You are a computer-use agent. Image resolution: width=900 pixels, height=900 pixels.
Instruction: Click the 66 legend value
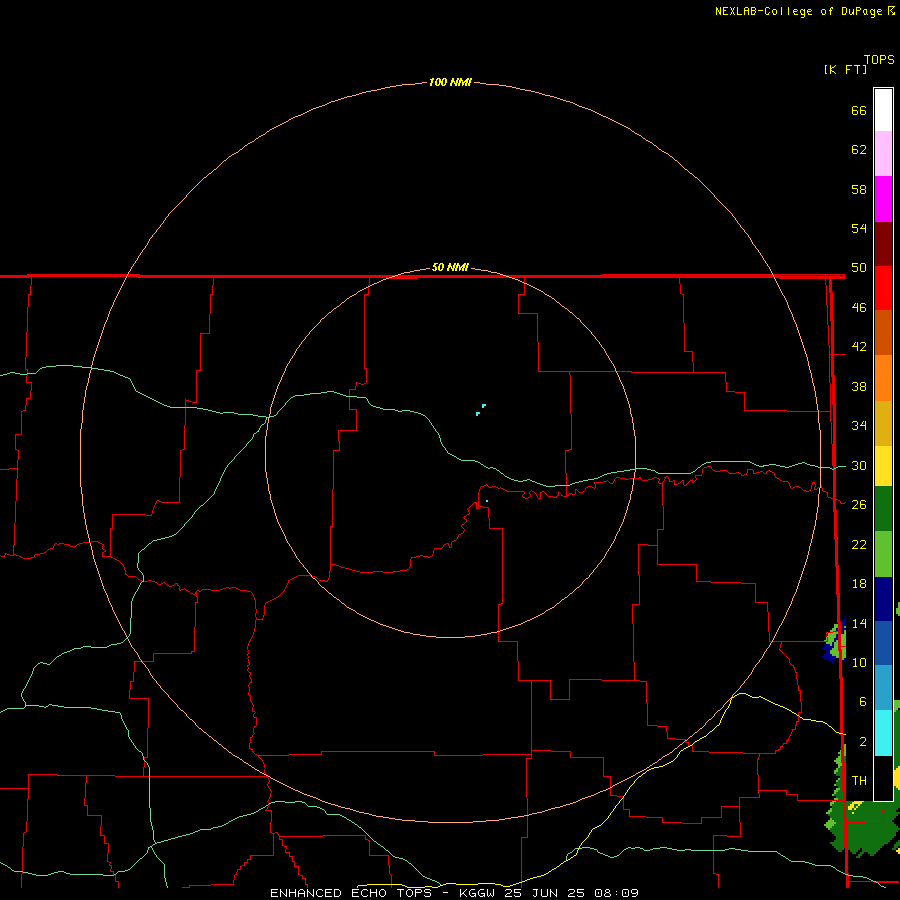click(859, 110)
